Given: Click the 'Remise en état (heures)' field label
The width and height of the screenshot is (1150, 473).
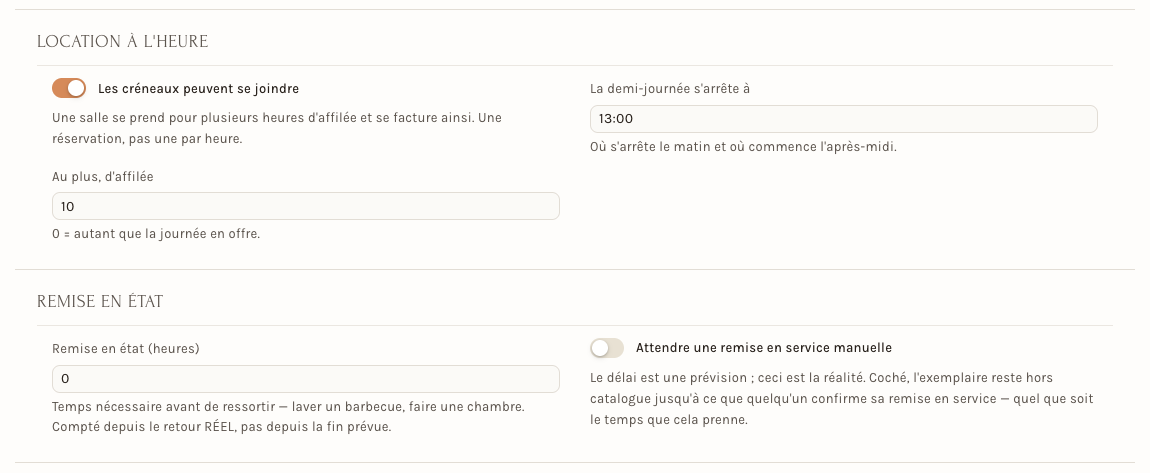Looking at the screenshot, I should pos(125,349).
